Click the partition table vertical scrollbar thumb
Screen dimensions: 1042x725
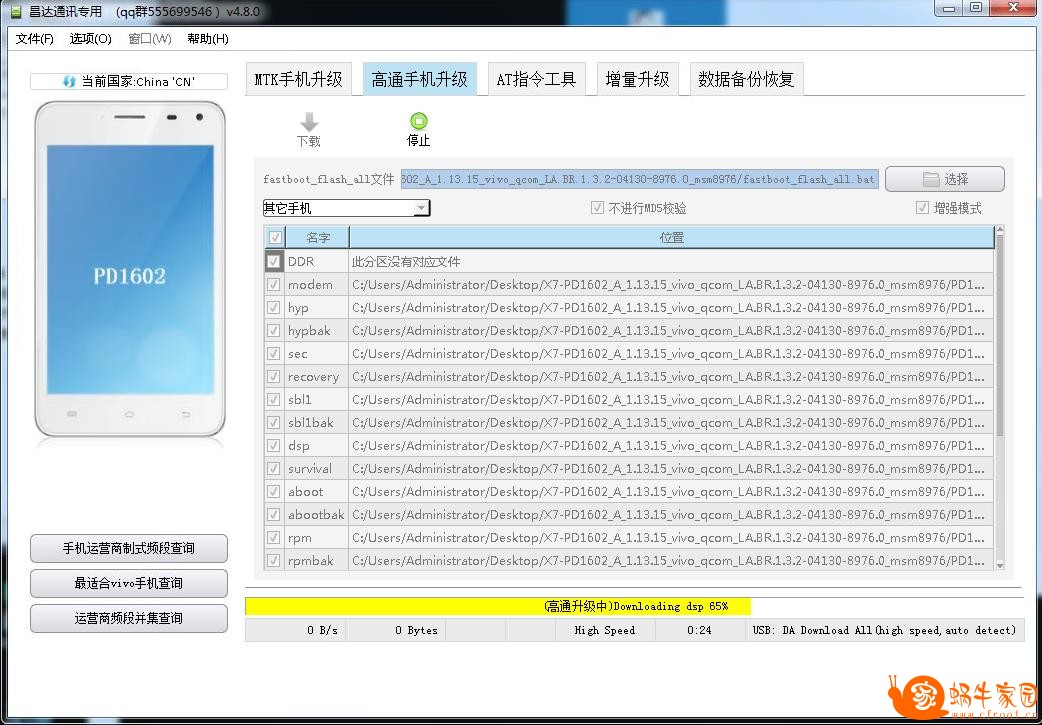1000,337
